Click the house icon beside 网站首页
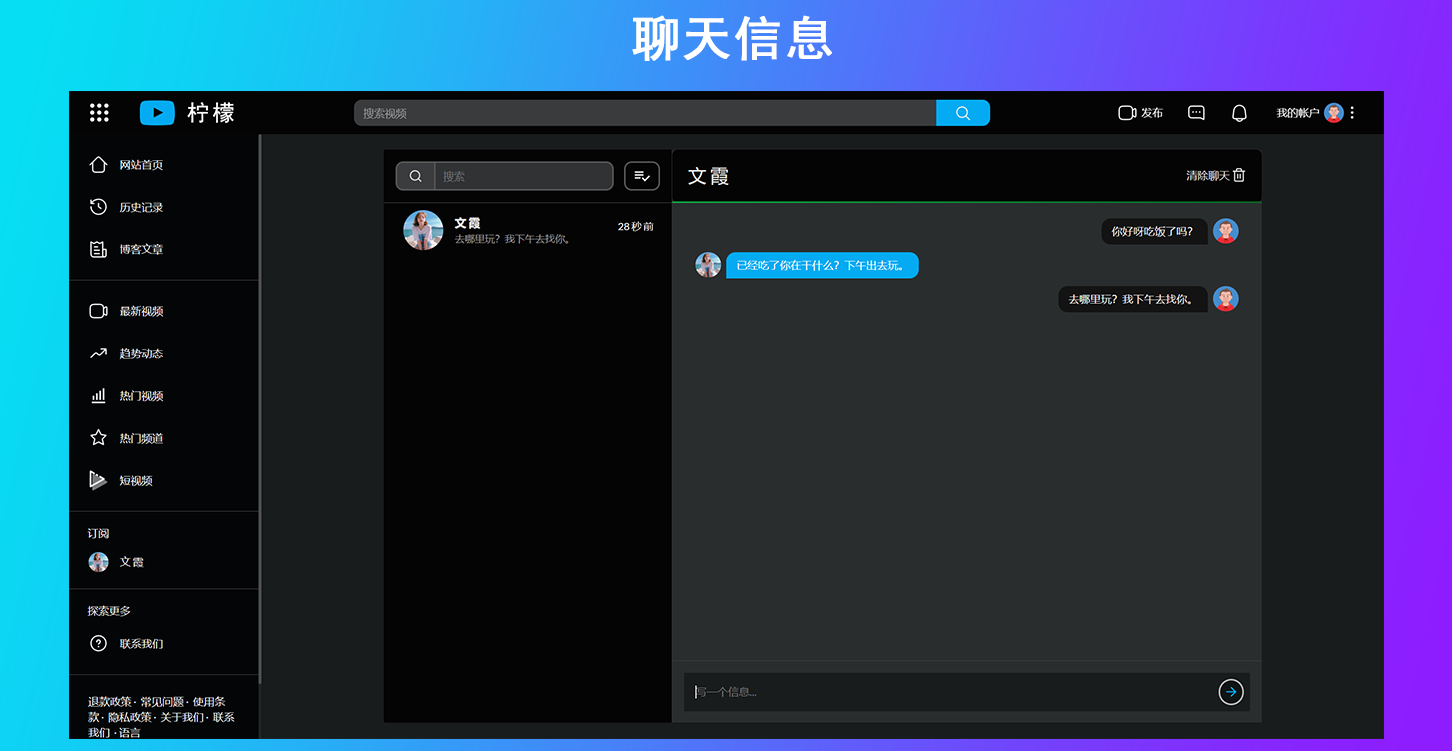 click(x=98, y=164)
